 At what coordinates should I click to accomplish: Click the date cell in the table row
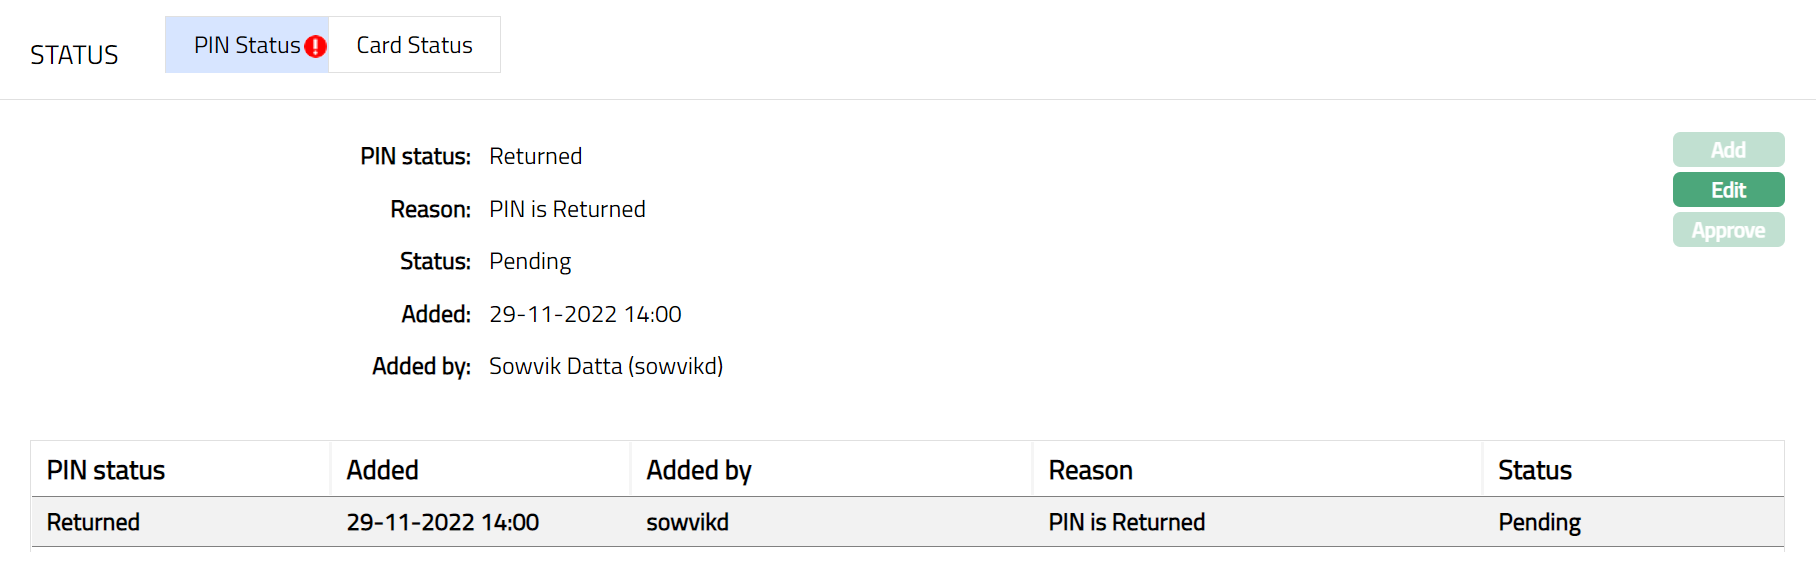[x=442, y=522]
